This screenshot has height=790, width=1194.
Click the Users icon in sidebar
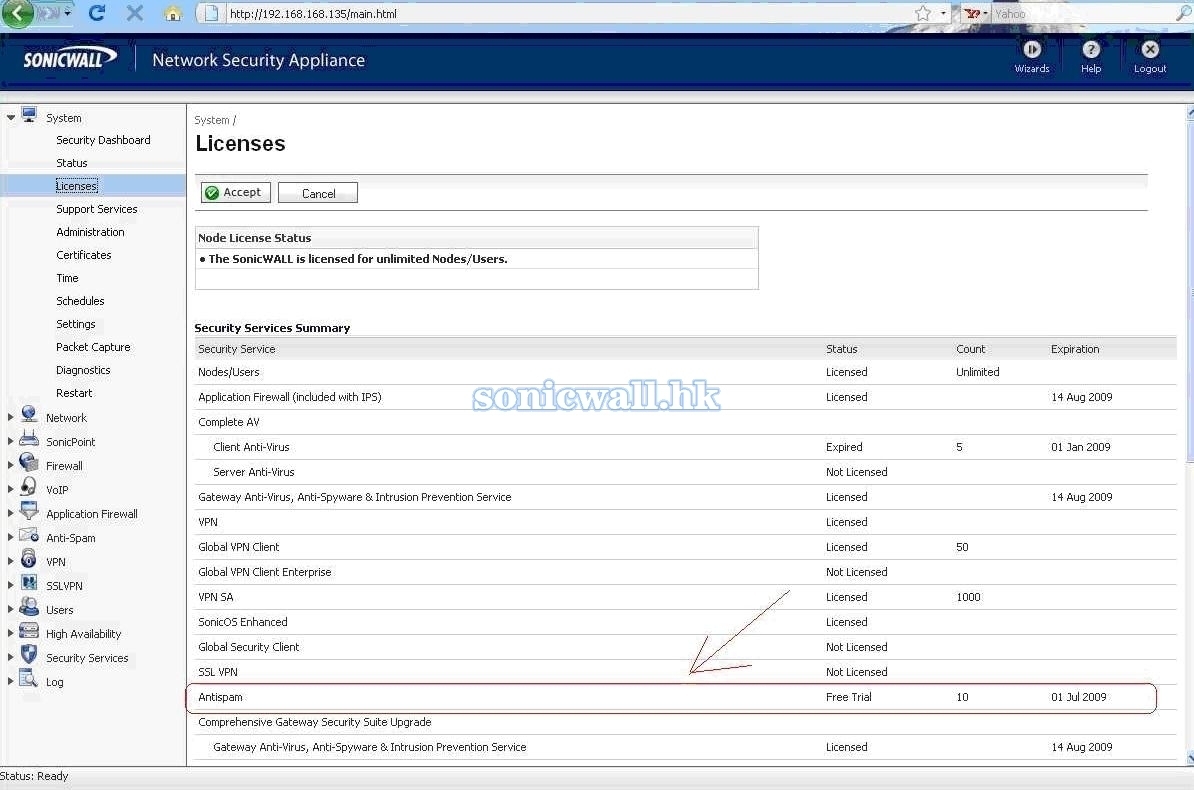click(29, 606)
